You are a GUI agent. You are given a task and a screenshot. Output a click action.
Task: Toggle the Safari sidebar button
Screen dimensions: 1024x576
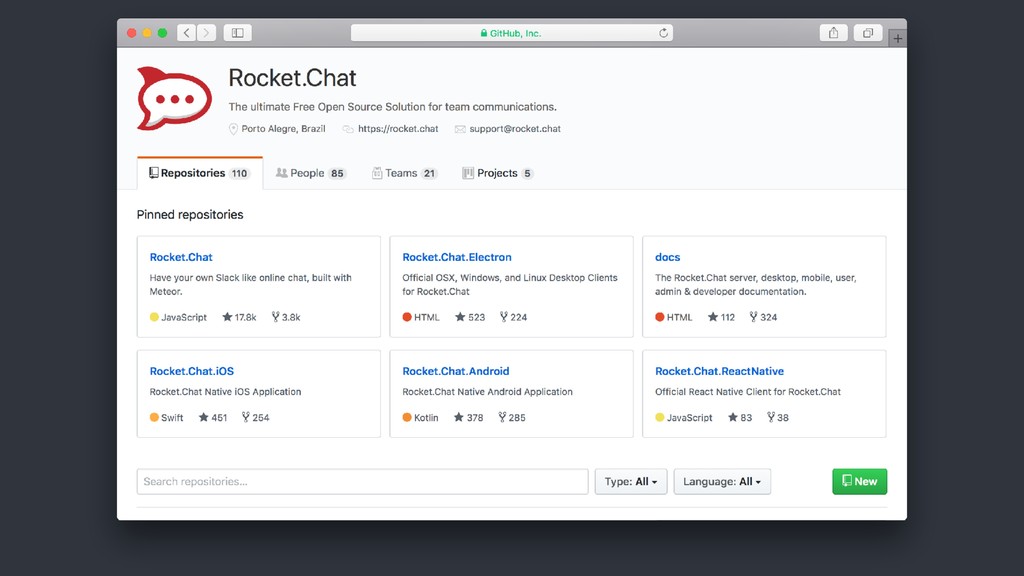pyautogui.click(x=238, y=33)
